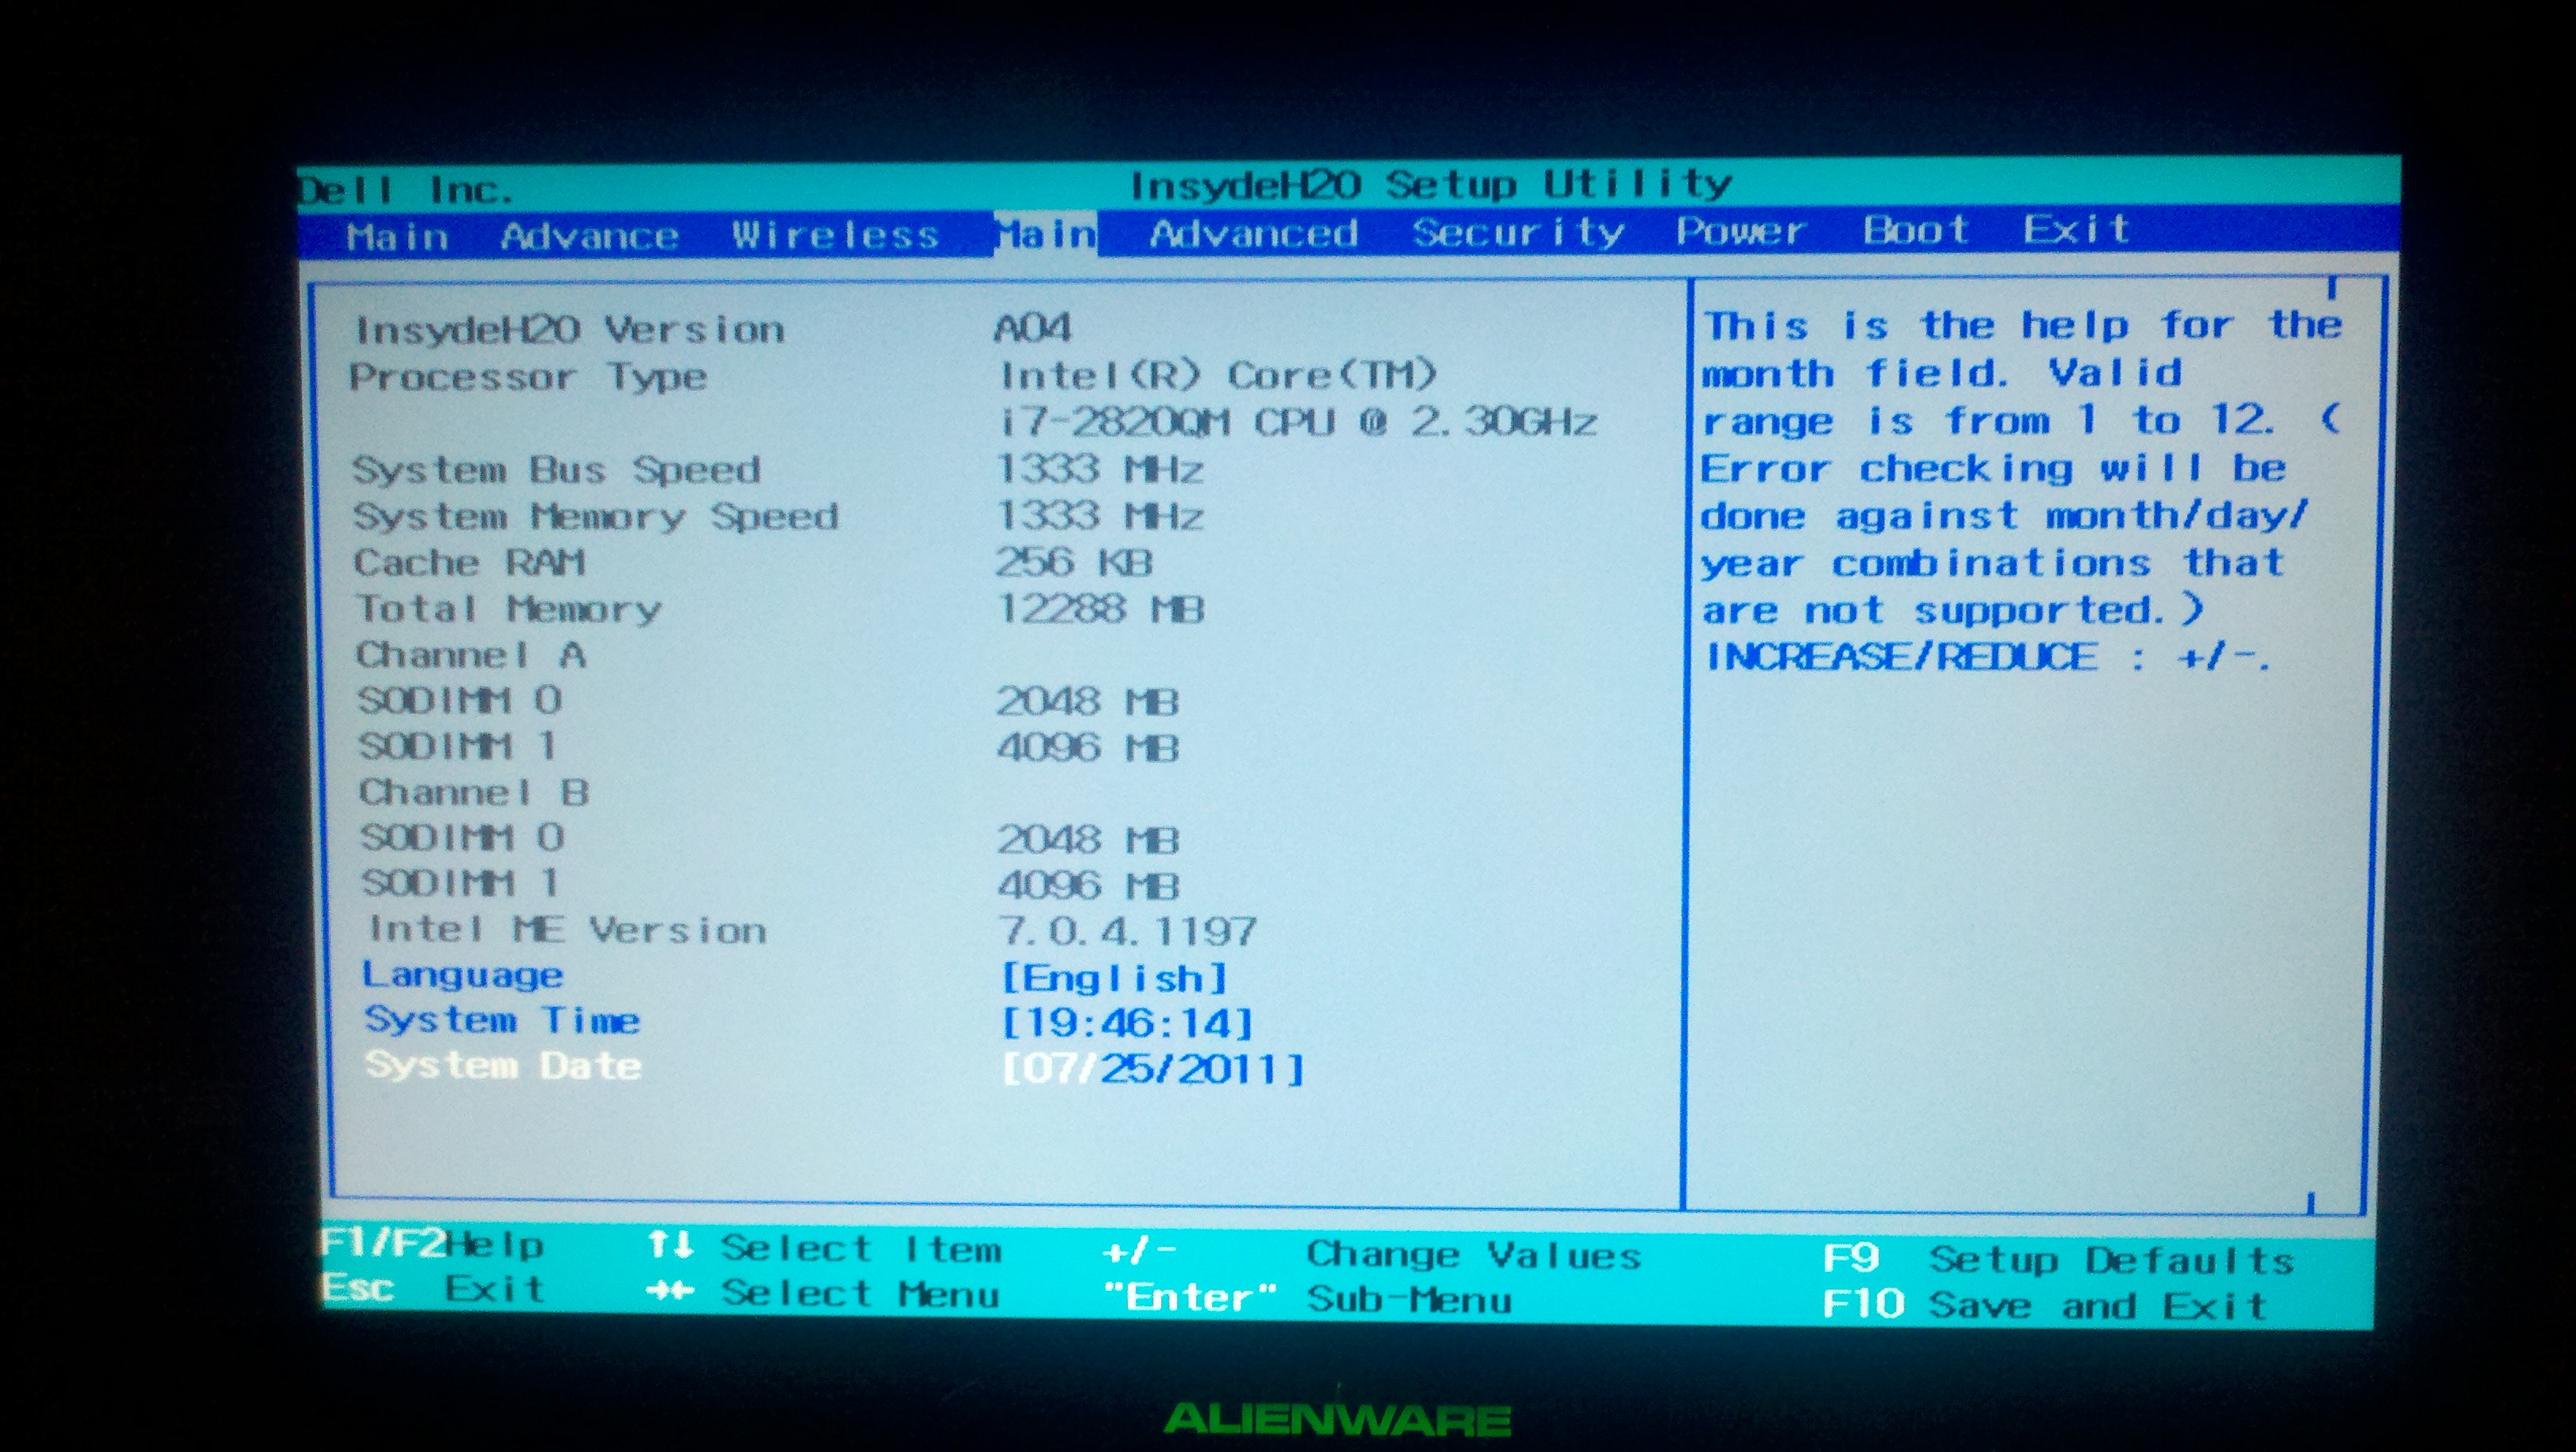This screenshot has height=1452, width=2576.
Task: Edit the [07/25/2011] date field
Action: pyautogui.click(x=1153, y=1069)
